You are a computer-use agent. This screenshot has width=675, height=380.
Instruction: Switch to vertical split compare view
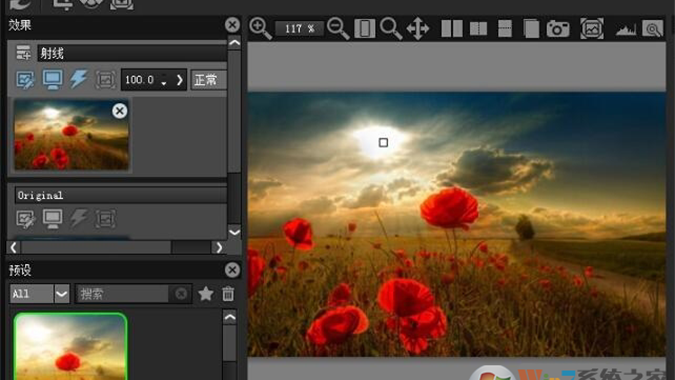[x=478, y=29]
